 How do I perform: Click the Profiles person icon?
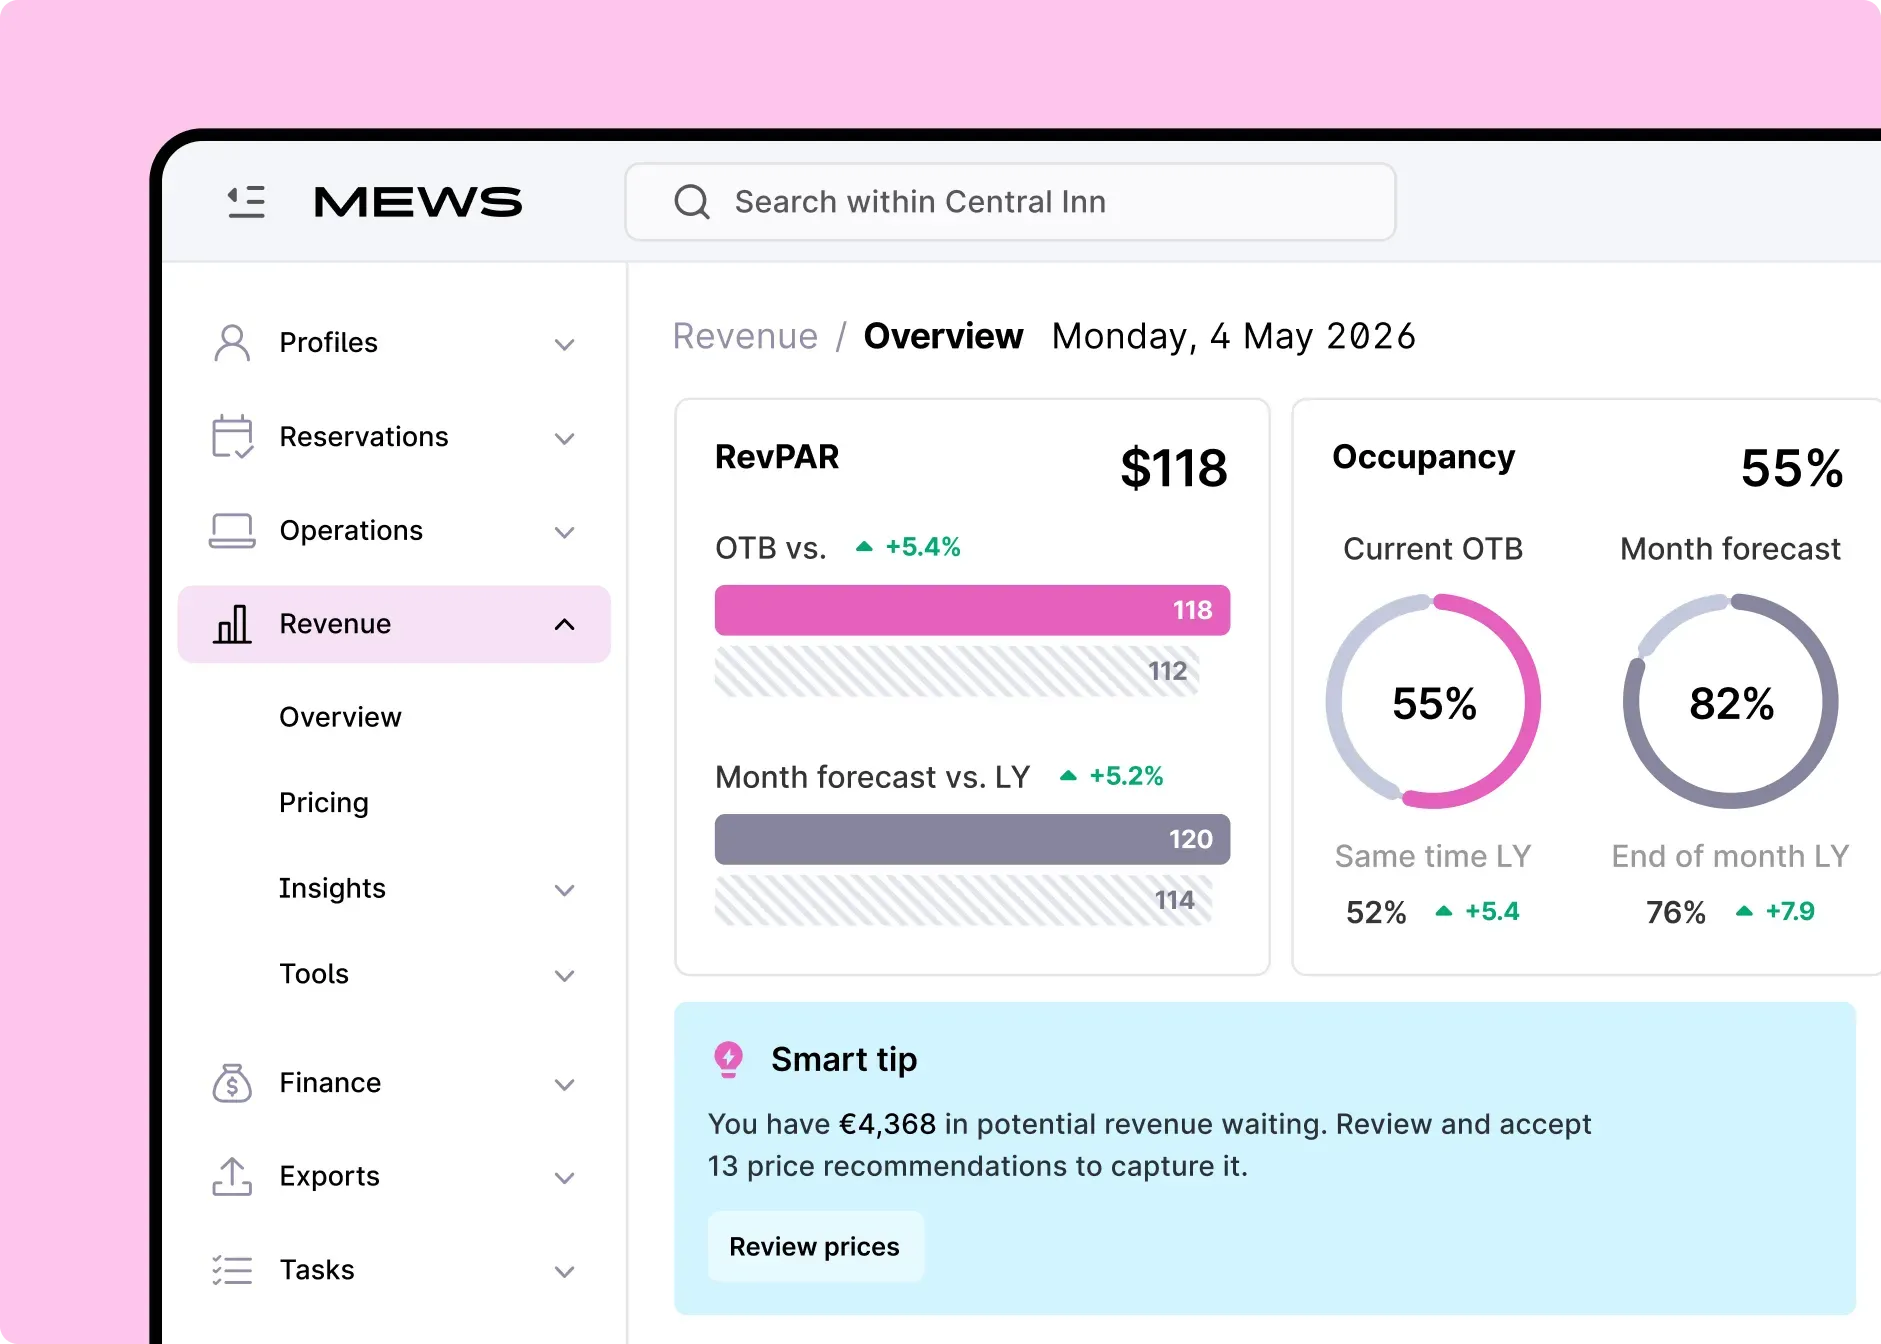[232, 343]
